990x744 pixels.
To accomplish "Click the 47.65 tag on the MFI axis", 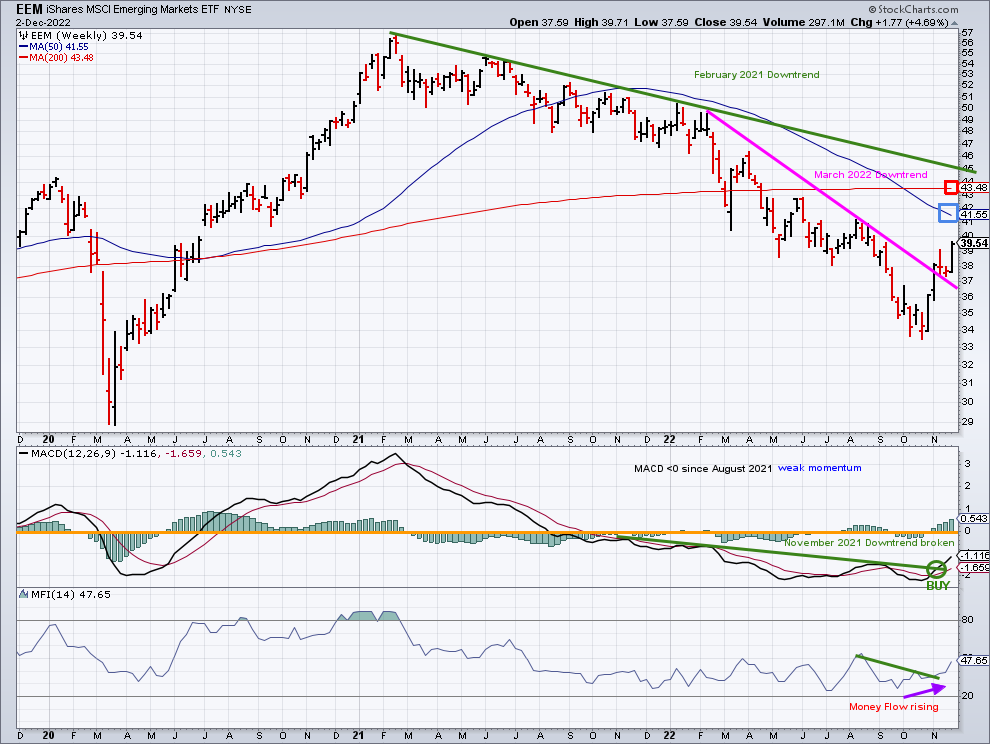I will [x=974, y=661].
